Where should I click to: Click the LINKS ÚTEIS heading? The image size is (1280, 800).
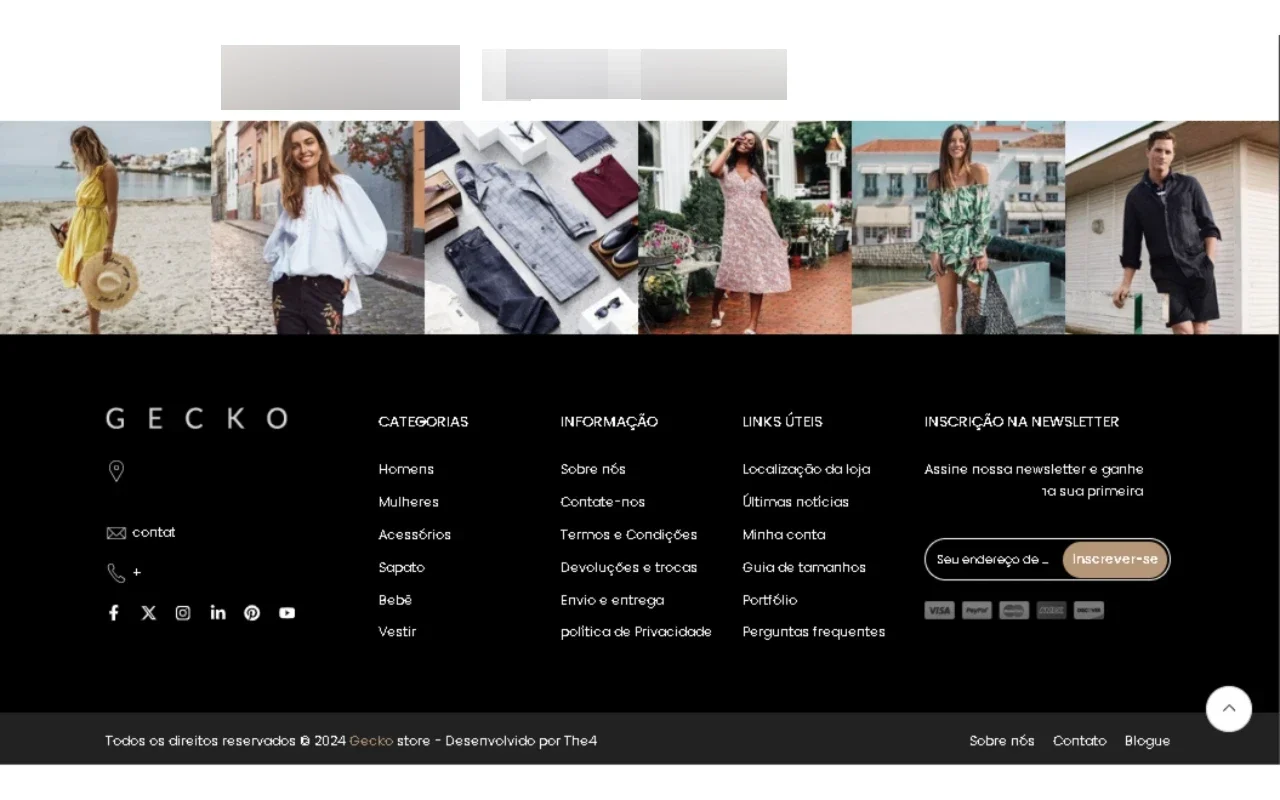782,422
